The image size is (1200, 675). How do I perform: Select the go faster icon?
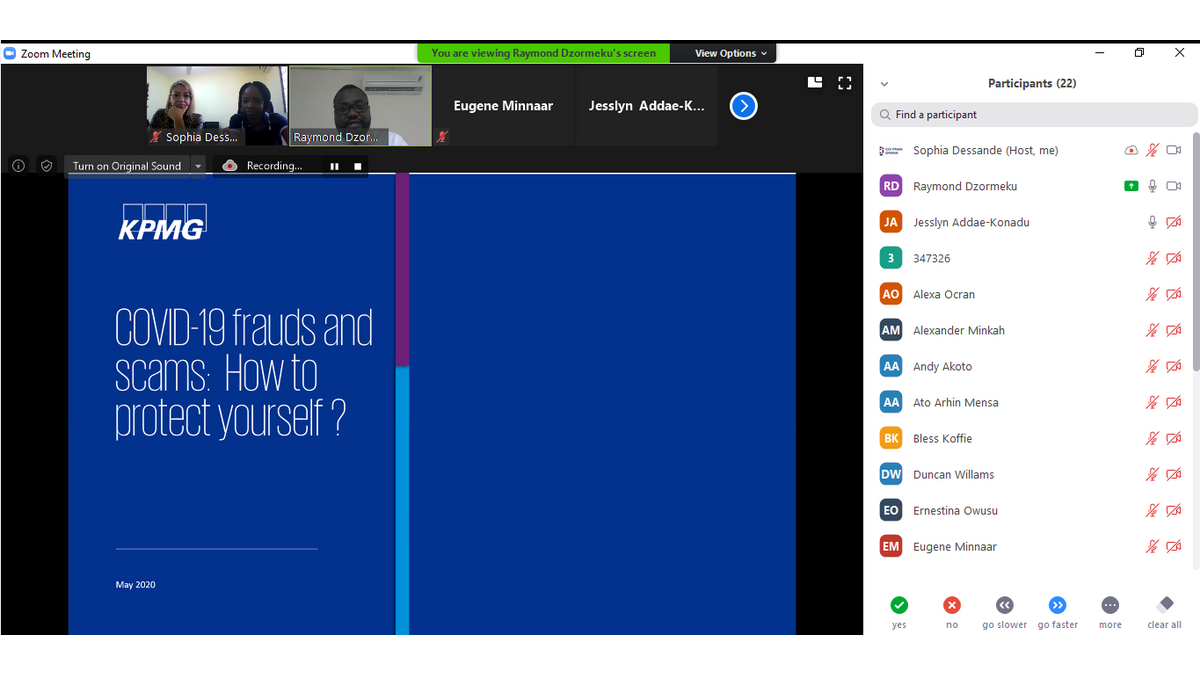1057,605
